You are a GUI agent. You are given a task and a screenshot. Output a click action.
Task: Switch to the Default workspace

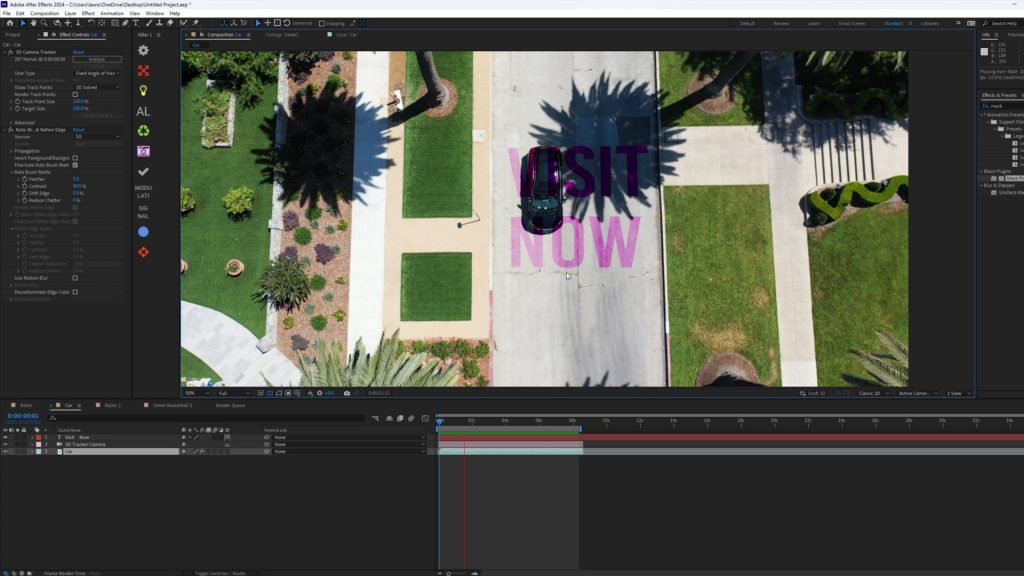(x=747, y=24)
